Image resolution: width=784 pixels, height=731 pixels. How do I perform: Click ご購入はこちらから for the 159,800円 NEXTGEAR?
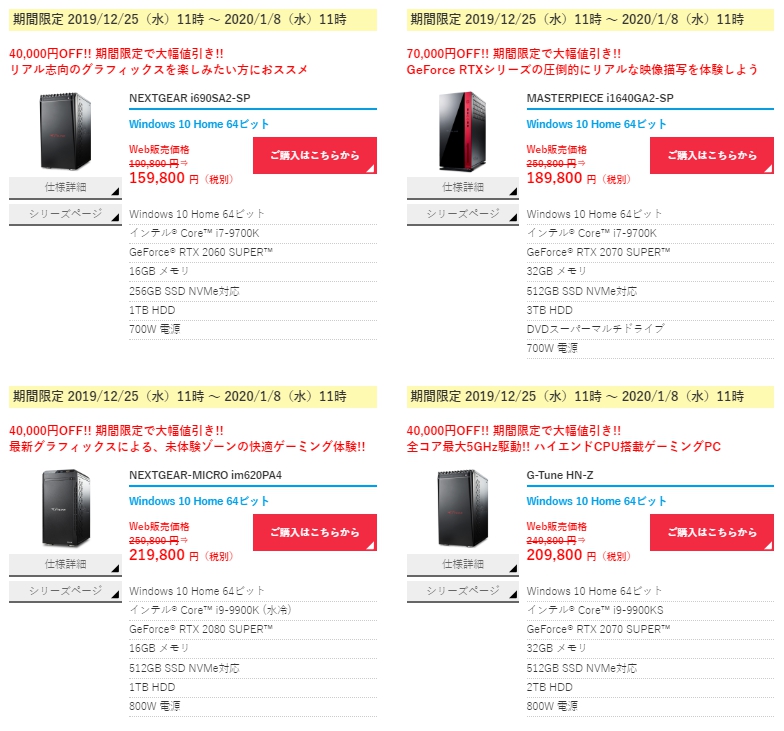click(x=314, y=156)
